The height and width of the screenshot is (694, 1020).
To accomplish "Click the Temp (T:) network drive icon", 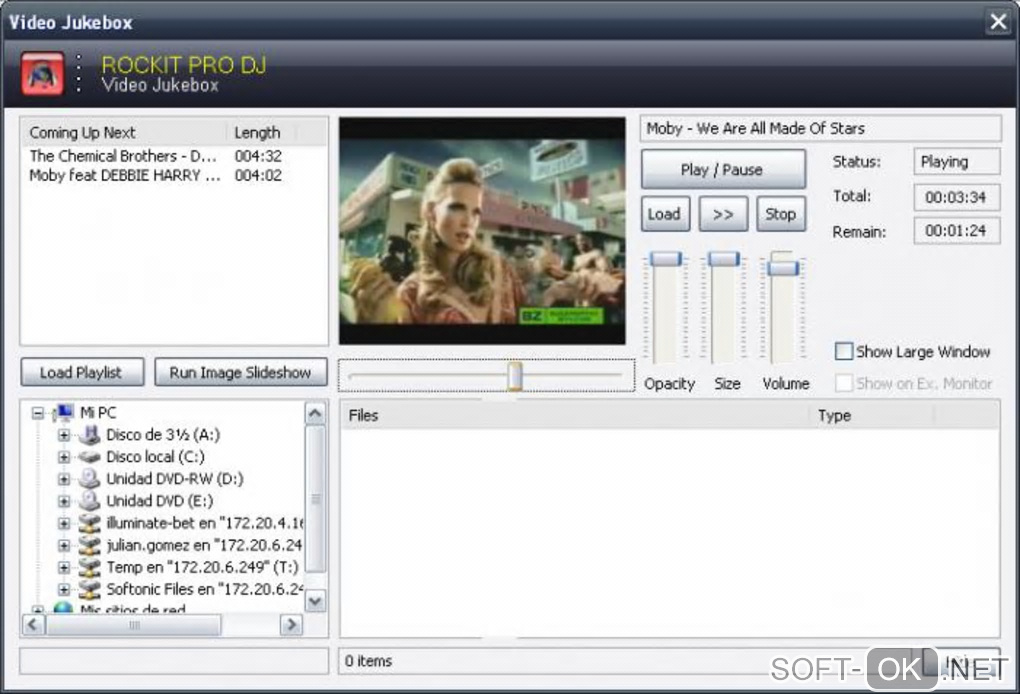I will tap(89, 567).
